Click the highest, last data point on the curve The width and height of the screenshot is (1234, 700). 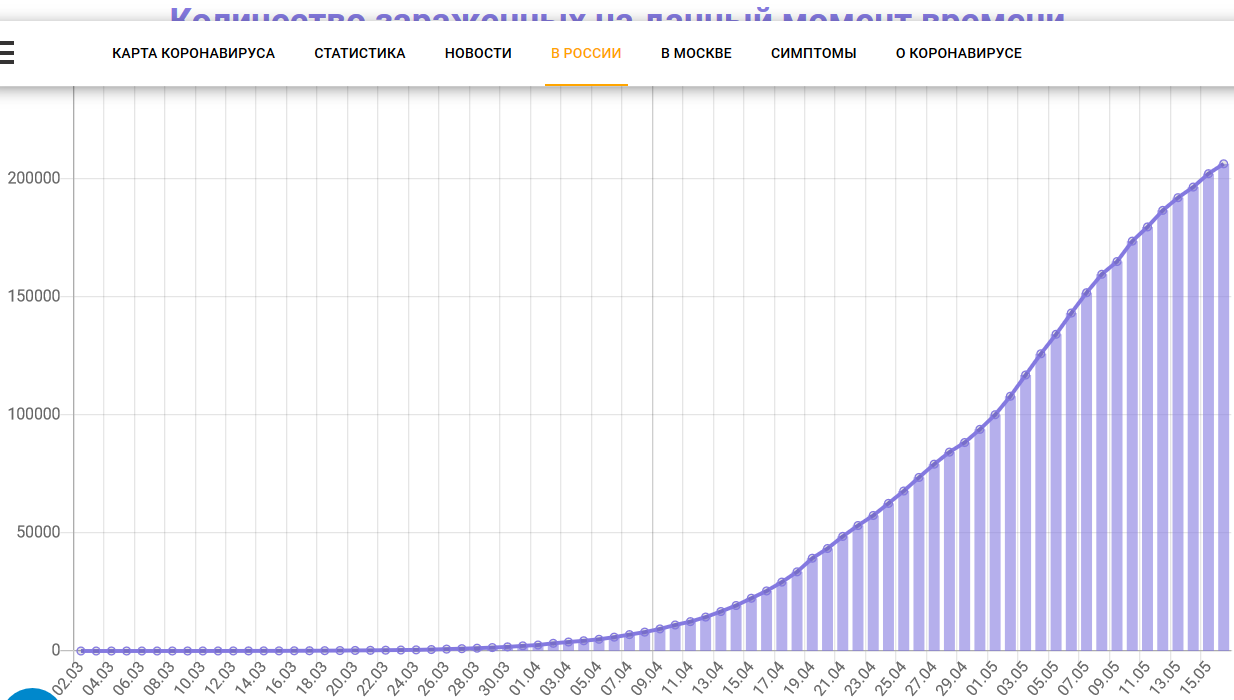coord(1223,165)
